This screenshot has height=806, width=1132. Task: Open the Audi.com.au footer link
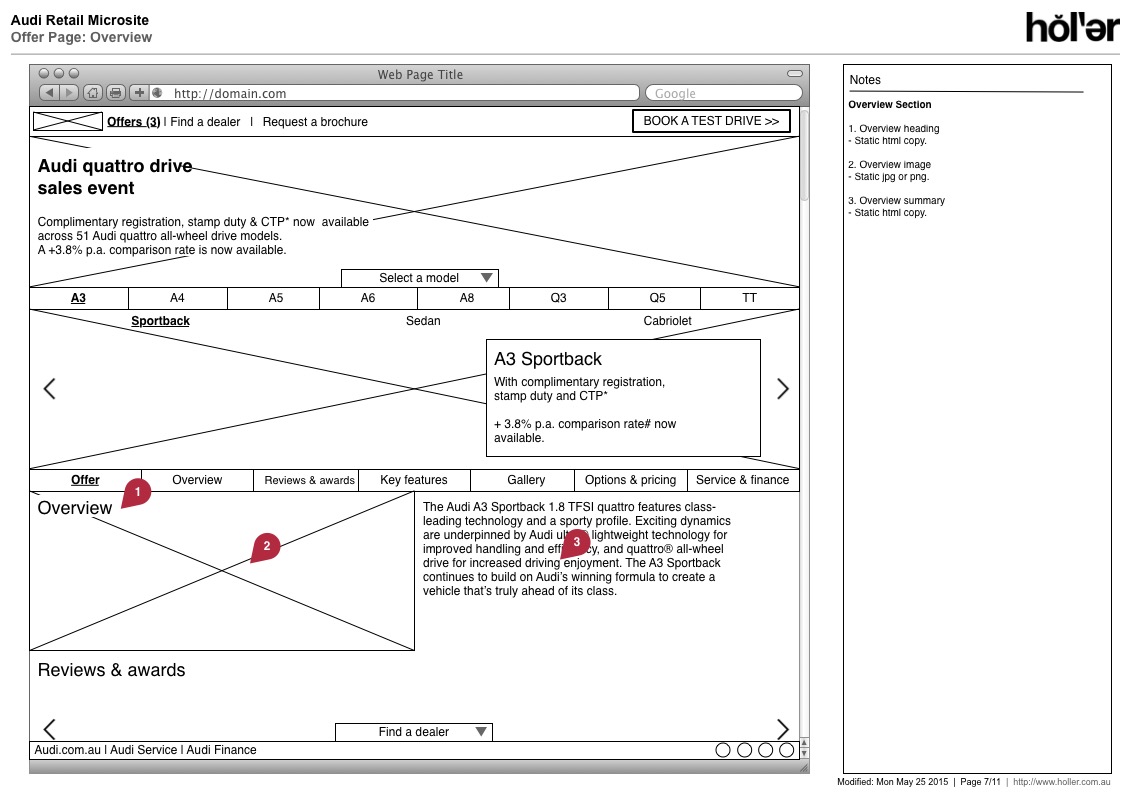(67, 750)
